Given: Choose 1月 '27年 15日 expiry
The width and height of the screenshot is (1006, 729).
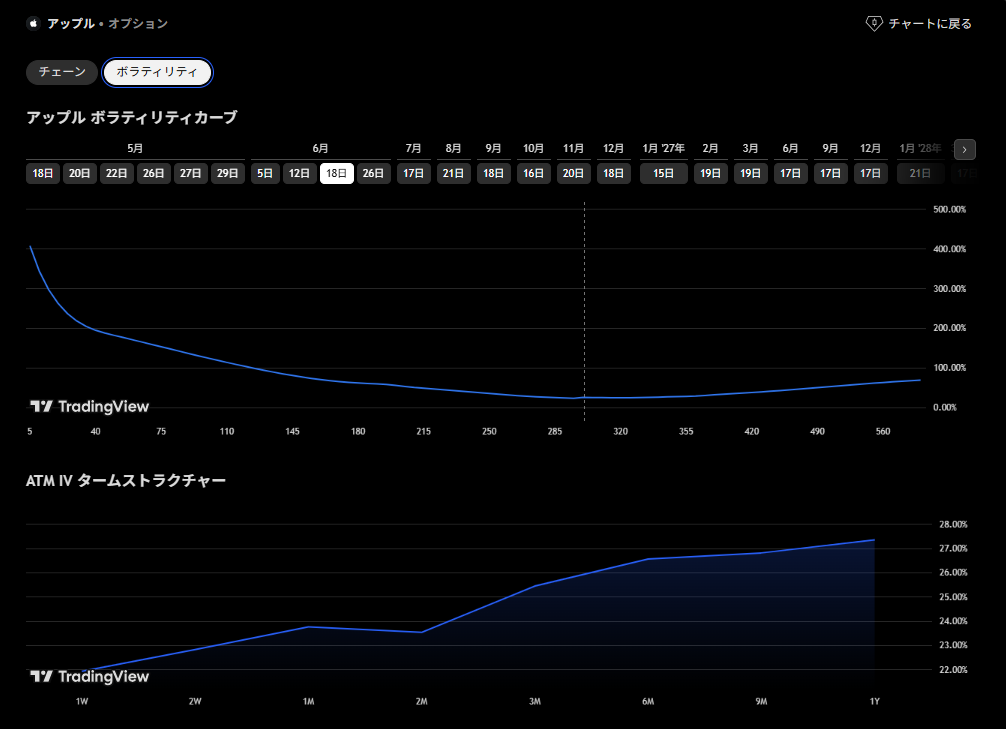Looking at the screenshot, I should 663,173.
